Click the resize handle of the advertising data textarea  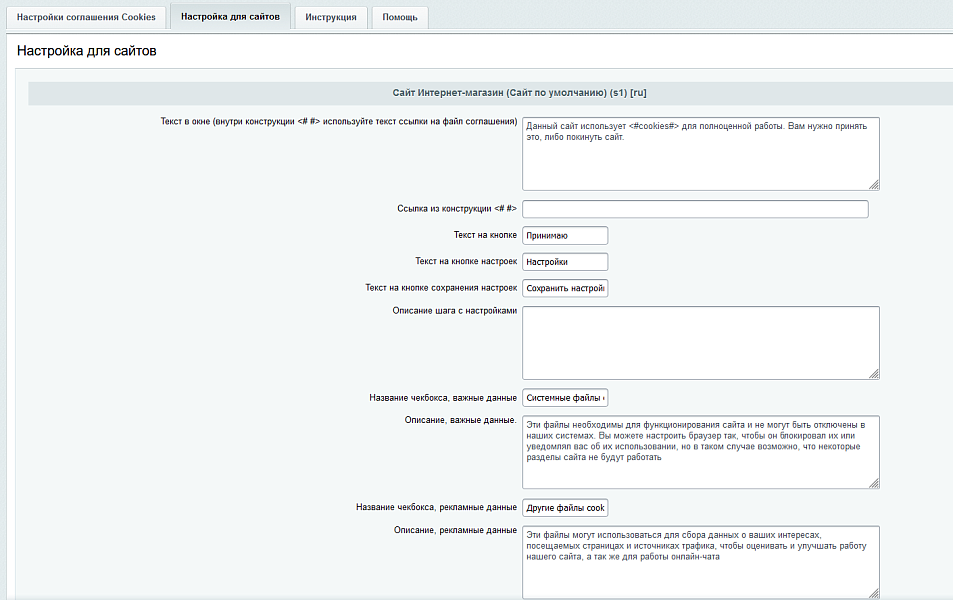(874, 592)
